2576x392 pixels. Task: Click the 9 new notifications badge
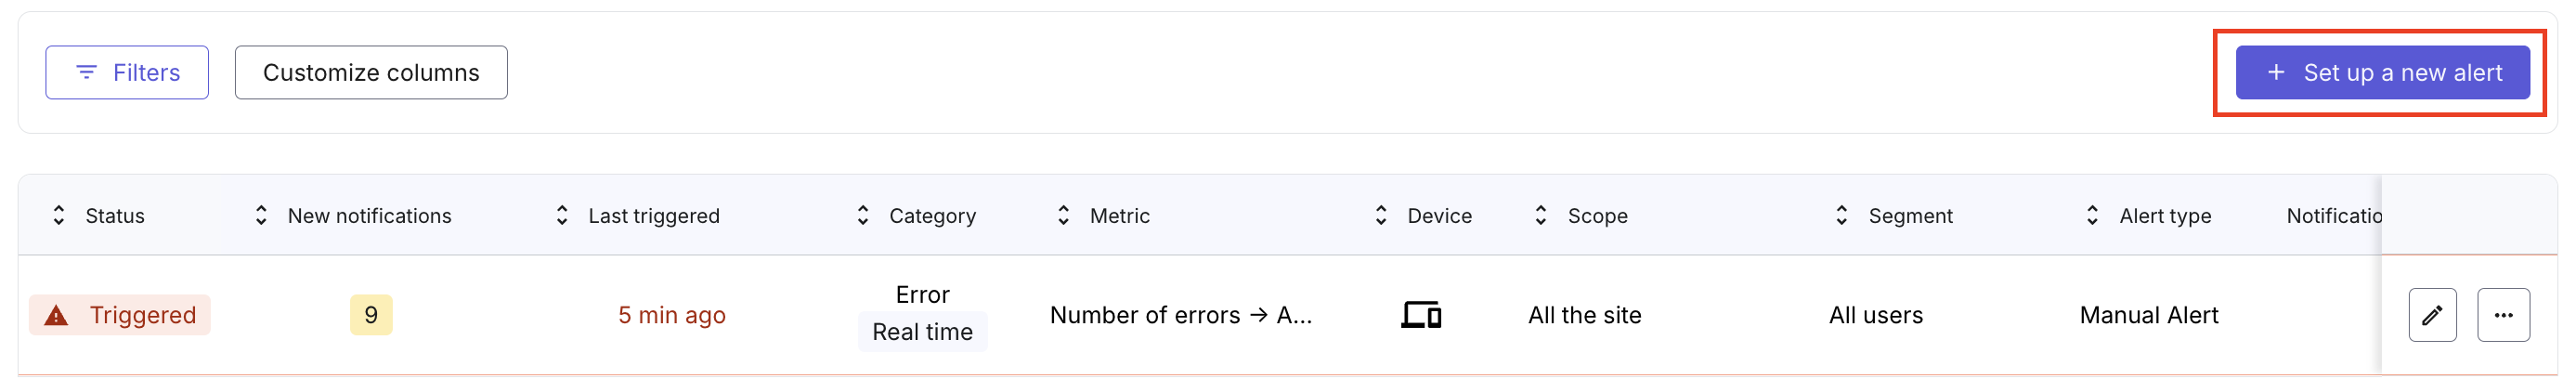(x=371, y=315)
